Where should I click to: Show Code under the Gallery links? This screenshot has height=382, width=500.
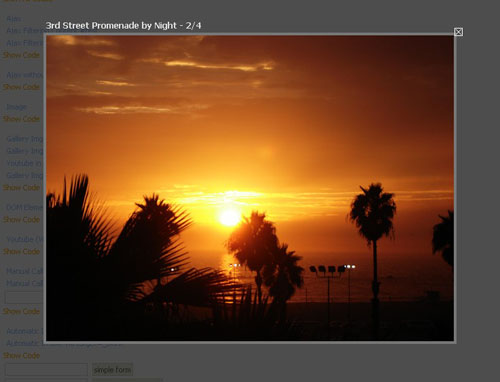coord(21,188)
